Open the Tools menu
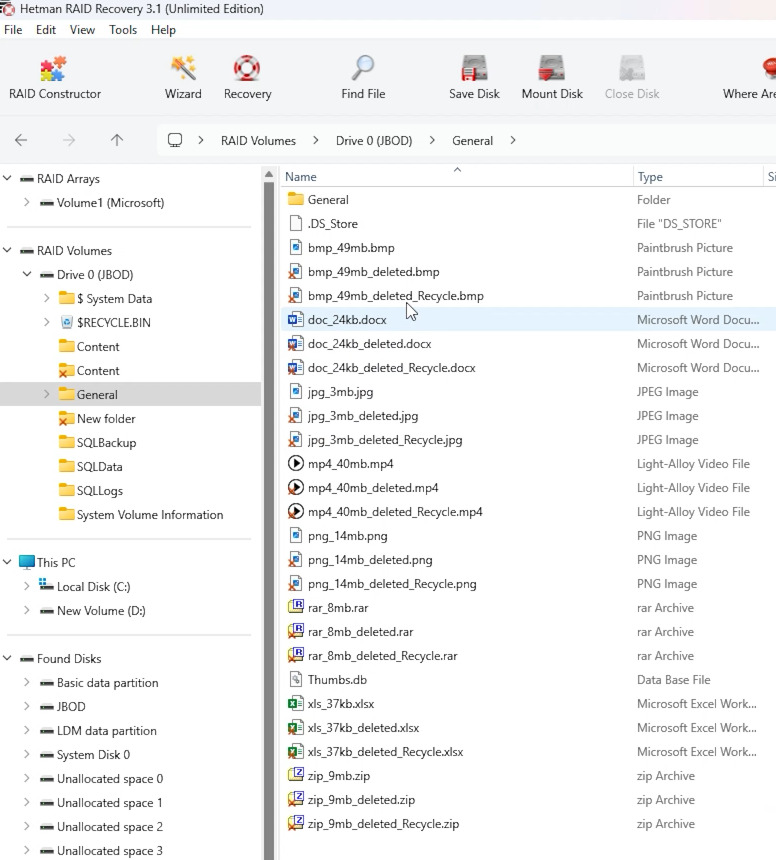776x860 pixels. click(x=123, y=30)
